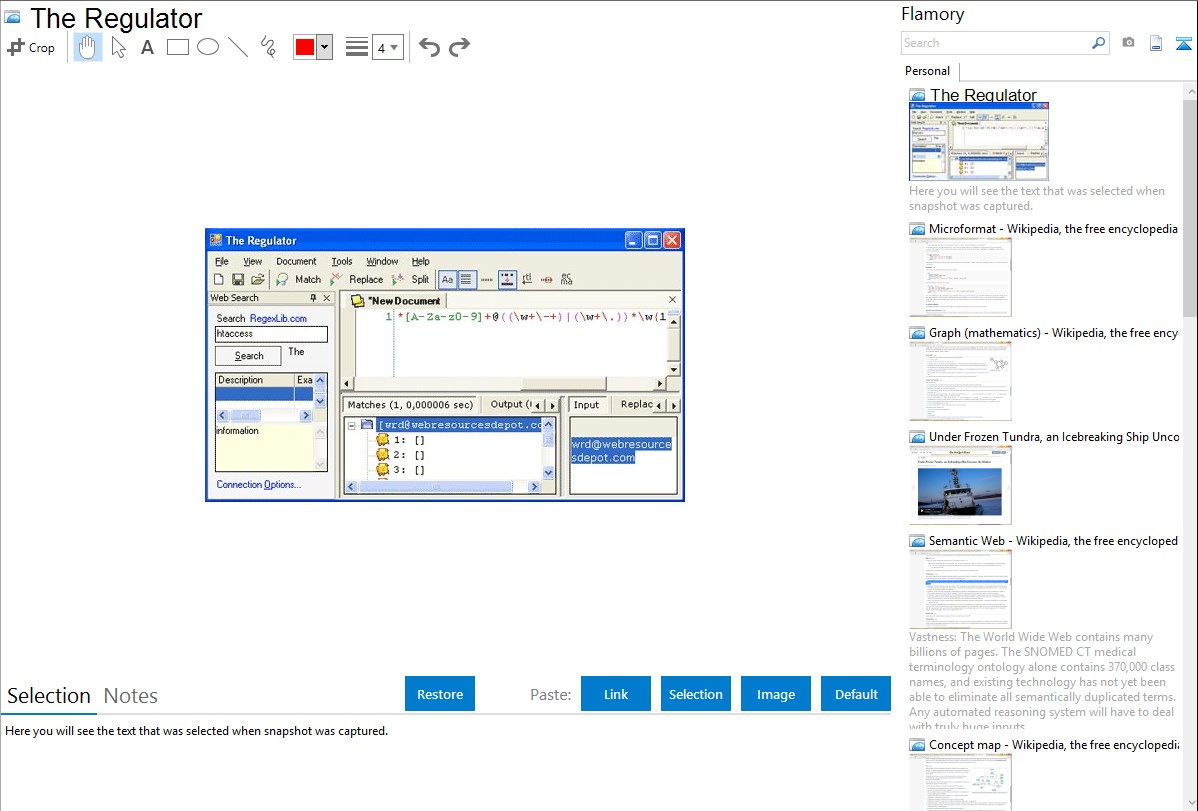This screenshot has height=811, width=1198.
Task: Activate the hand pan tool
Action: pyautogui.click(x=87, y=47)
